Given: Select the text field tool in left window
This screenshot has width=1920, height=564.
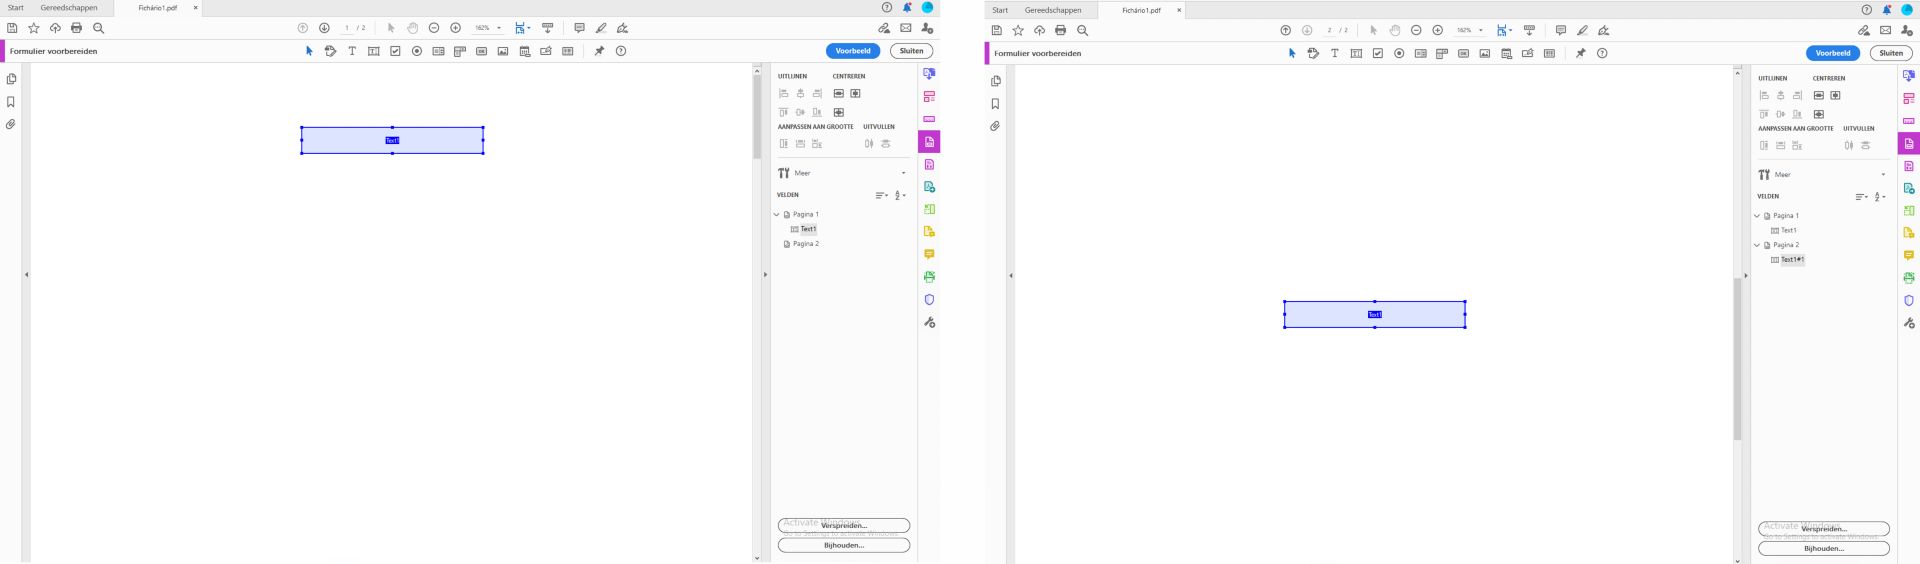Looking at the screenshot, I should click(374, 51).
